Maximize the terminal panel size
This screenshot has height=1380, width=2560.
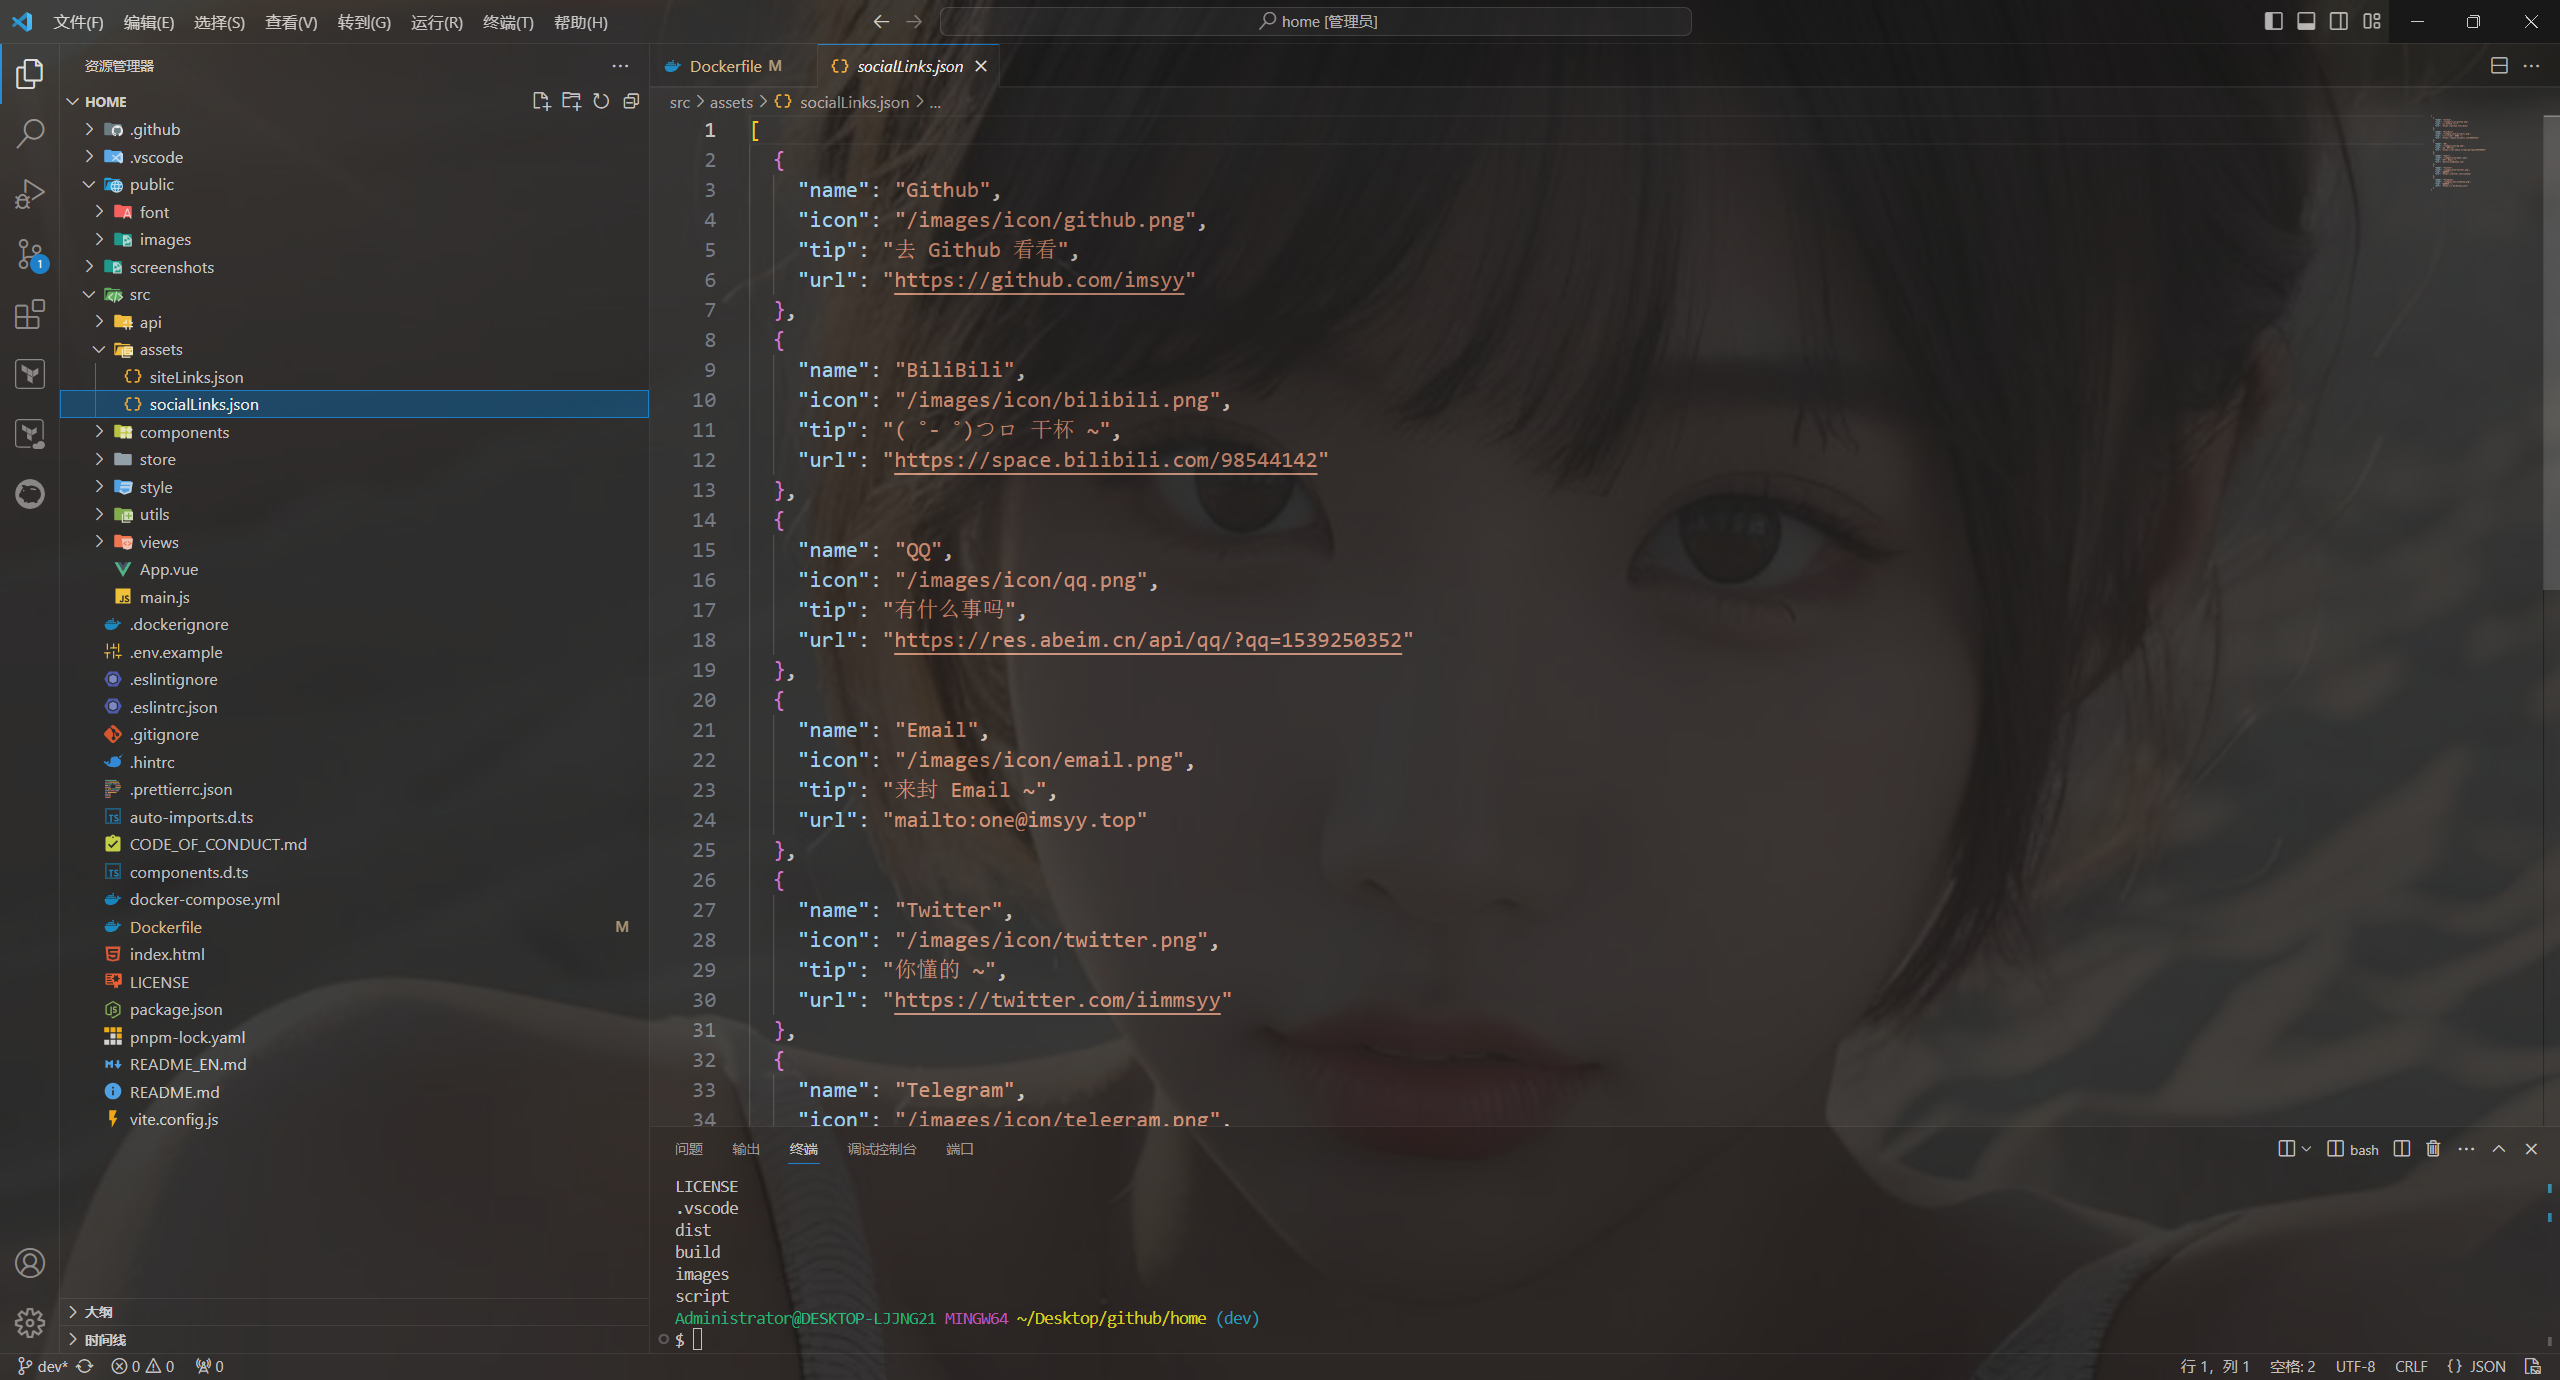(x=2499, y=1149)
